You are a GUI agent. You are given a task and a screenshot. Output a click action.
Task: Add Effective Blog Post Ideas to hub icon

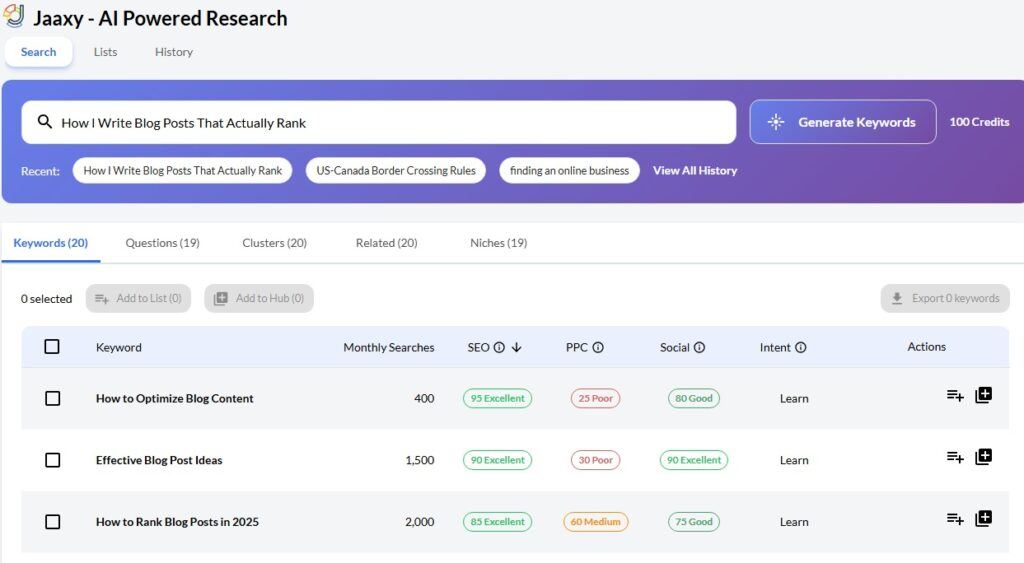[983, 458]
